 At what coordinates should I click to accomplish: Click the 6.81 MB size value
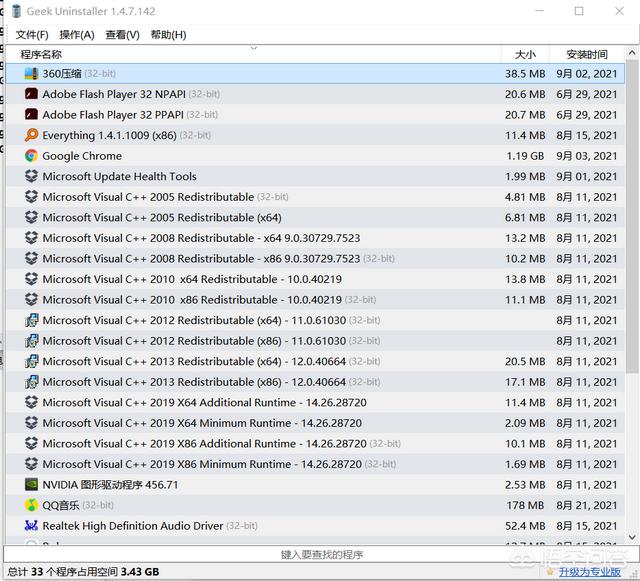tap(525, 218)
